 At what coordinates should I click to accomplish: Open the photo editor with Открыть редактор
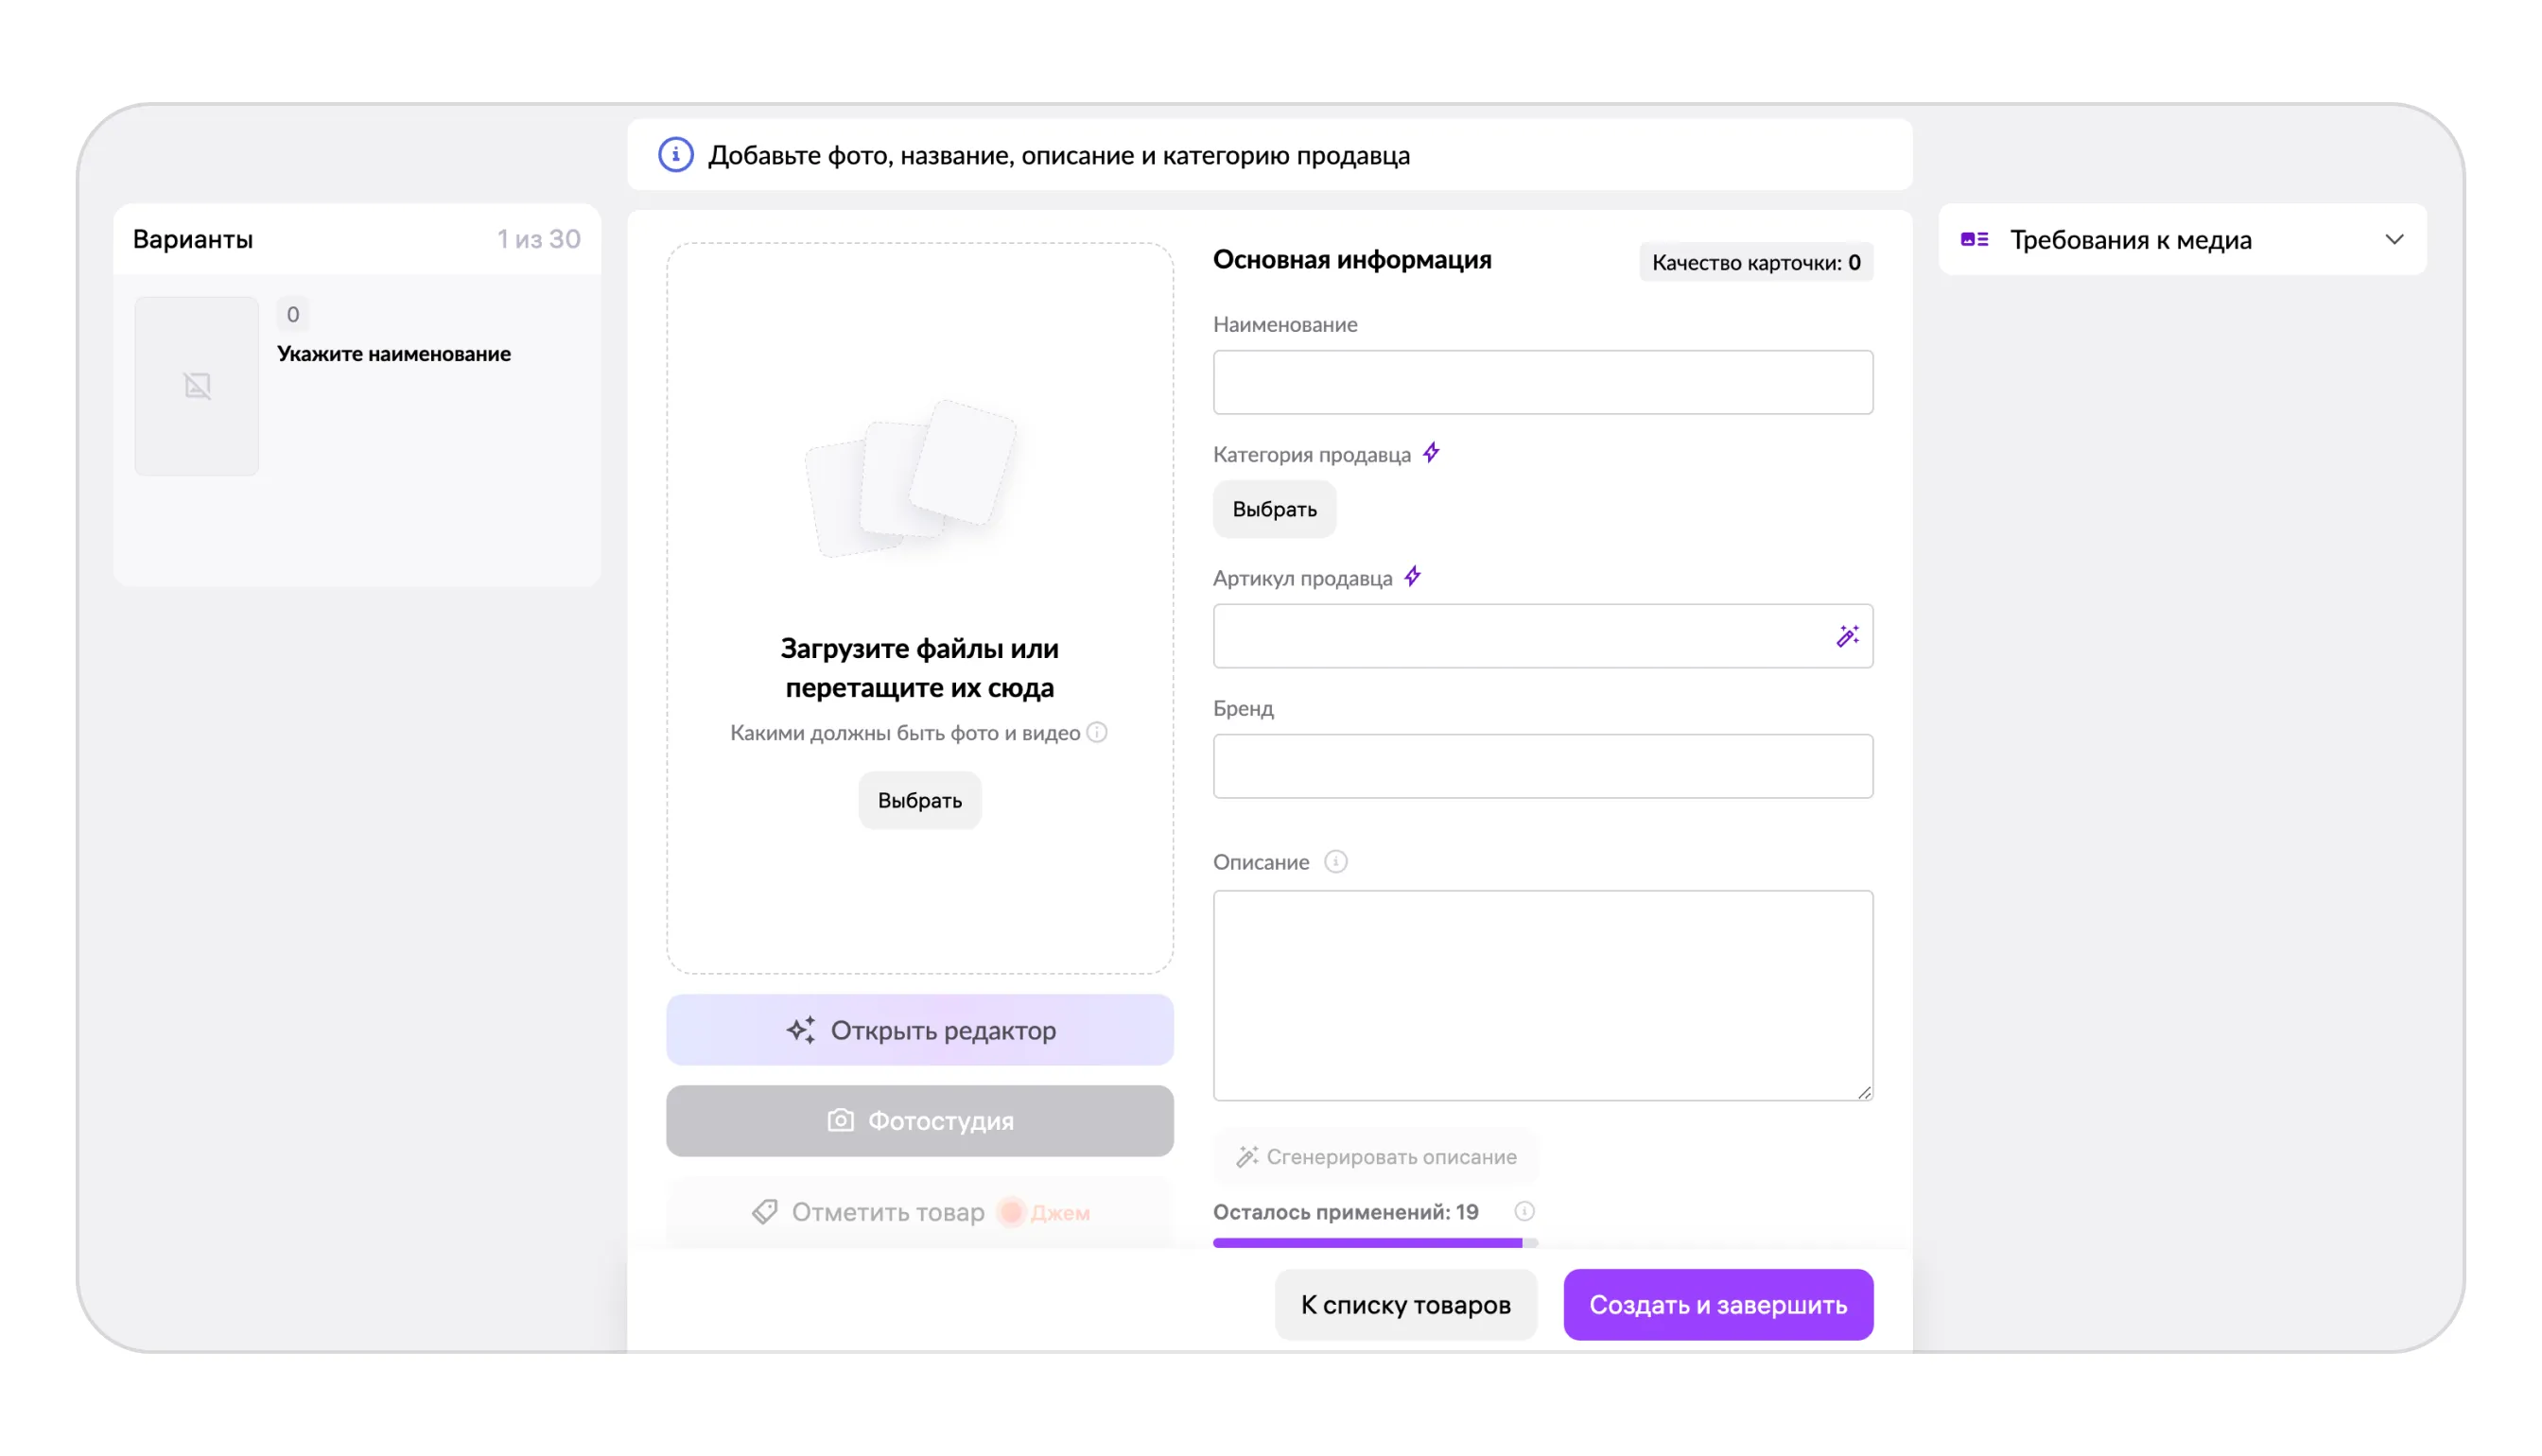[919, 1030]
